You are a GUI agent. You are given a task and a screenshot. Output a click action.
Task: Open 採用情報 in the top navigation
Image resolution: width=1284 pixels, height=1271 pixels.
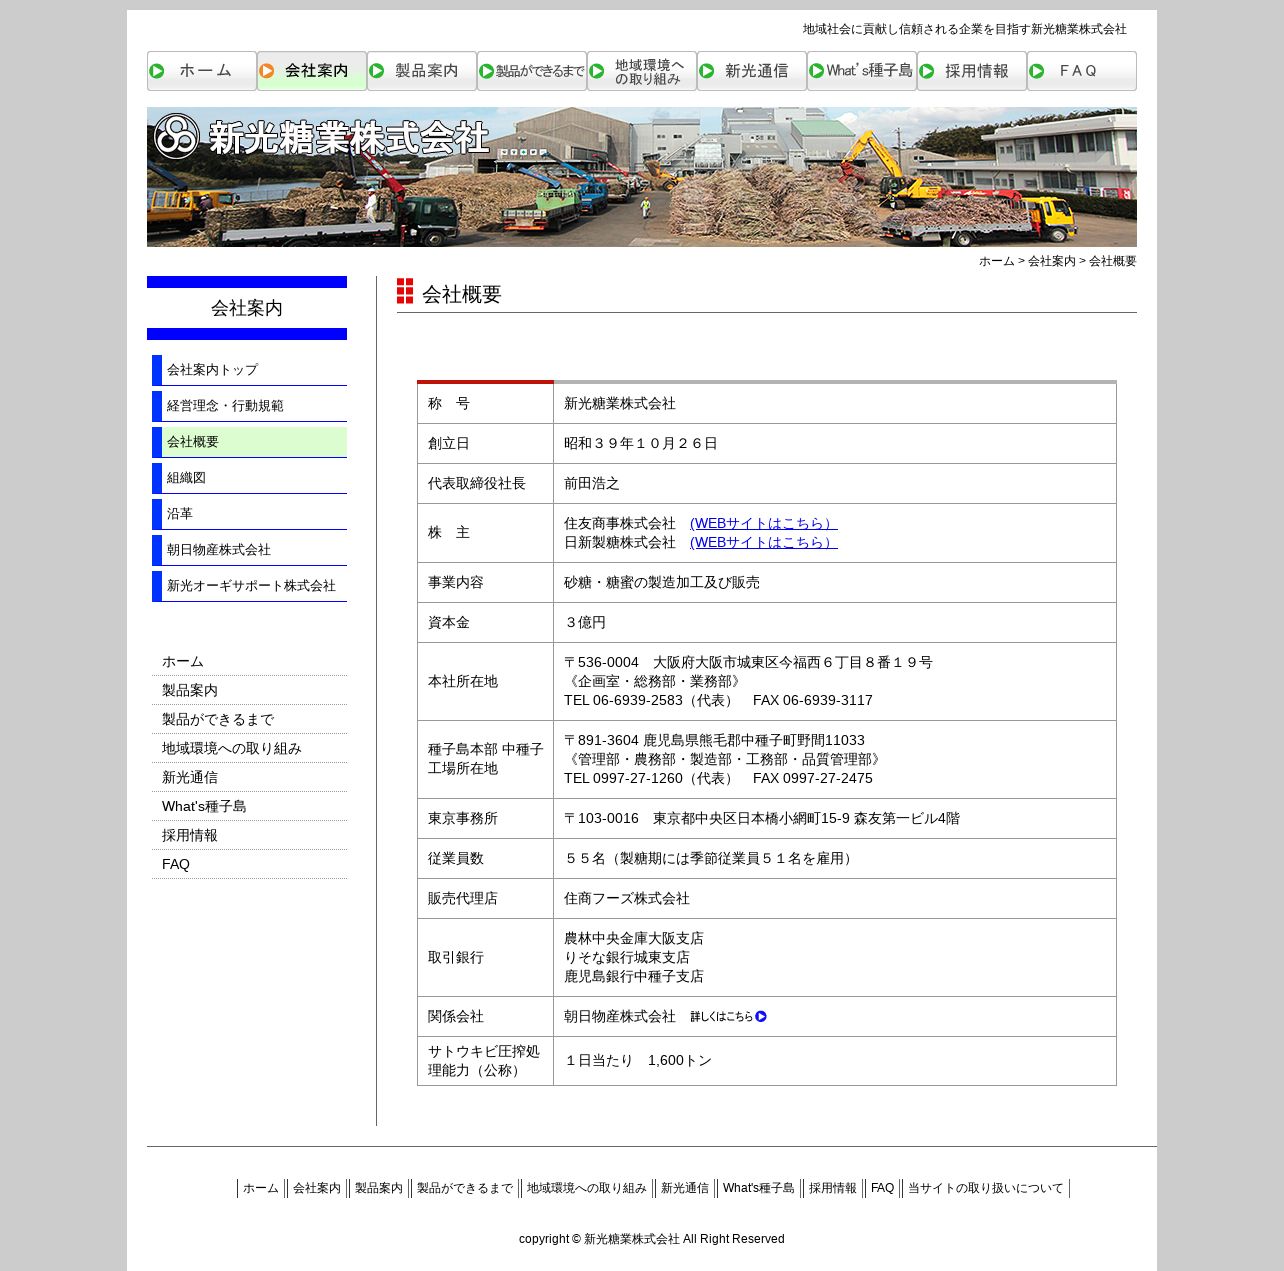(x=972, y=71)
